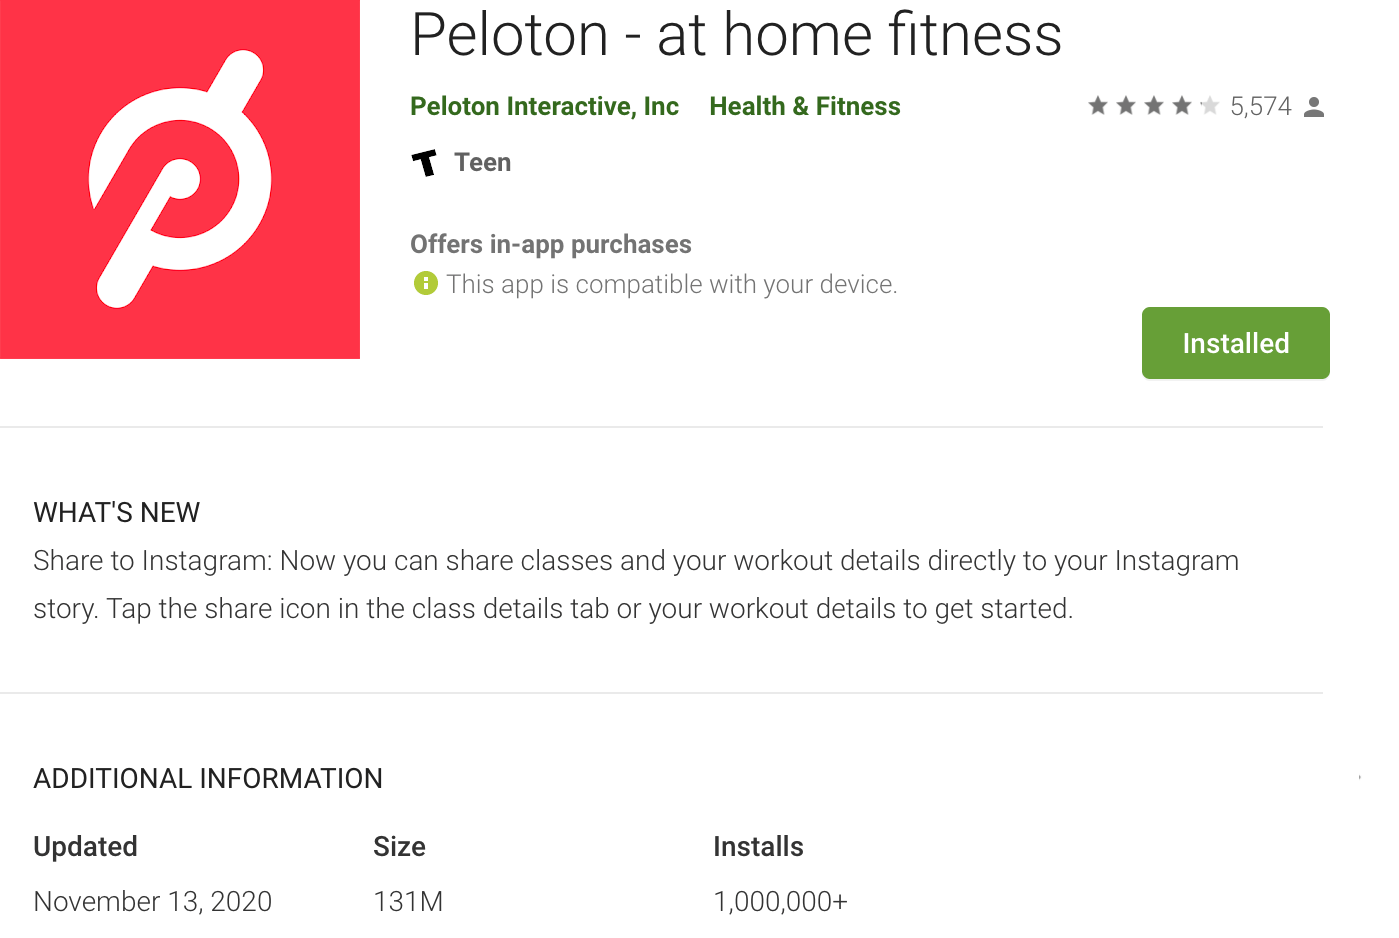Click the half-filled fifth rating star

(1209, 106)
